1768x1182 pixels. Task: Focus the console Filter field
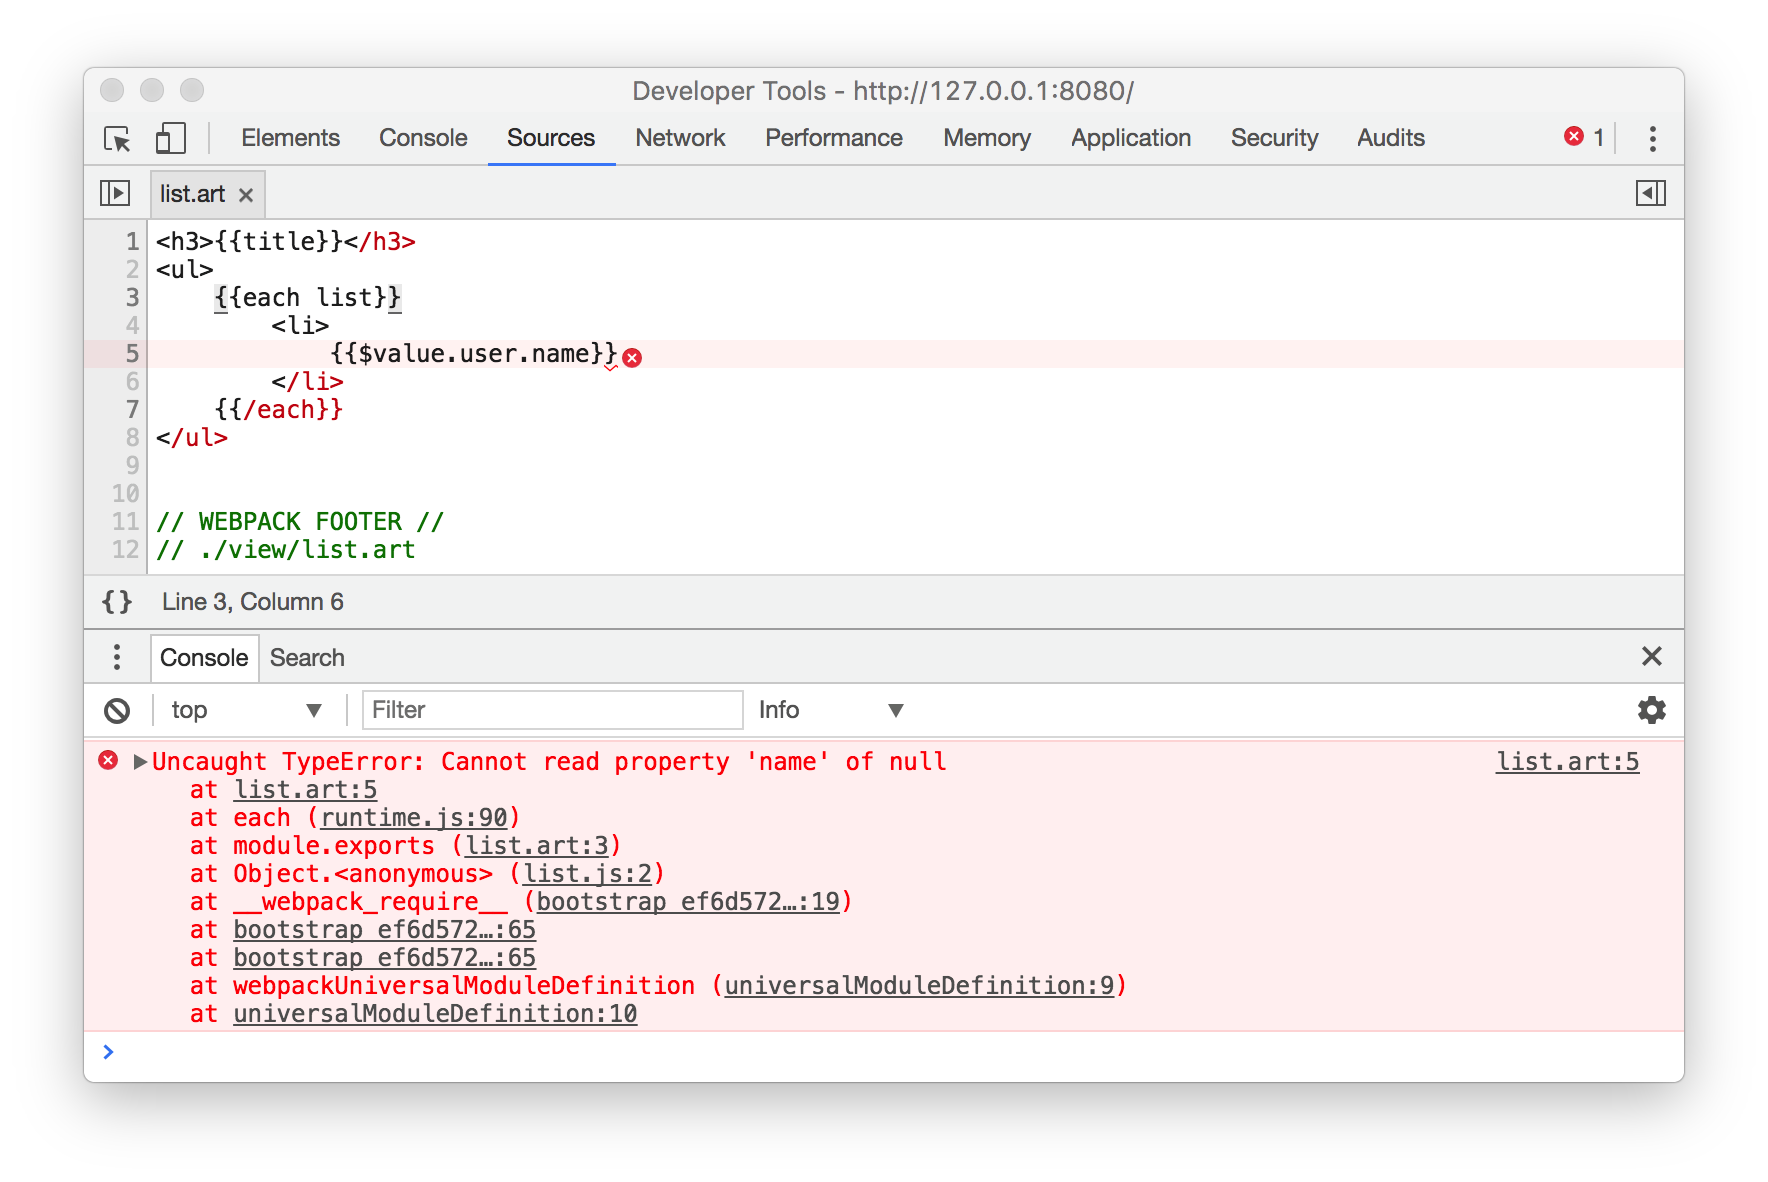pyautogui.click(x=552, y=710)
